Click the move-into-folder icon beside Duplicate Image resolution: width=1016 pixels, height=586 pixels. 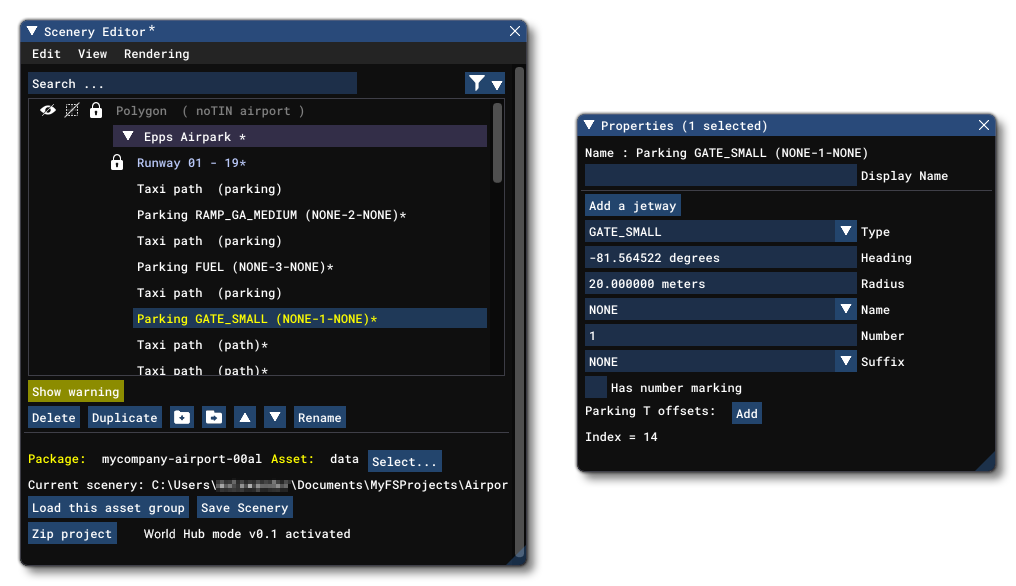(x=214, y=418)
